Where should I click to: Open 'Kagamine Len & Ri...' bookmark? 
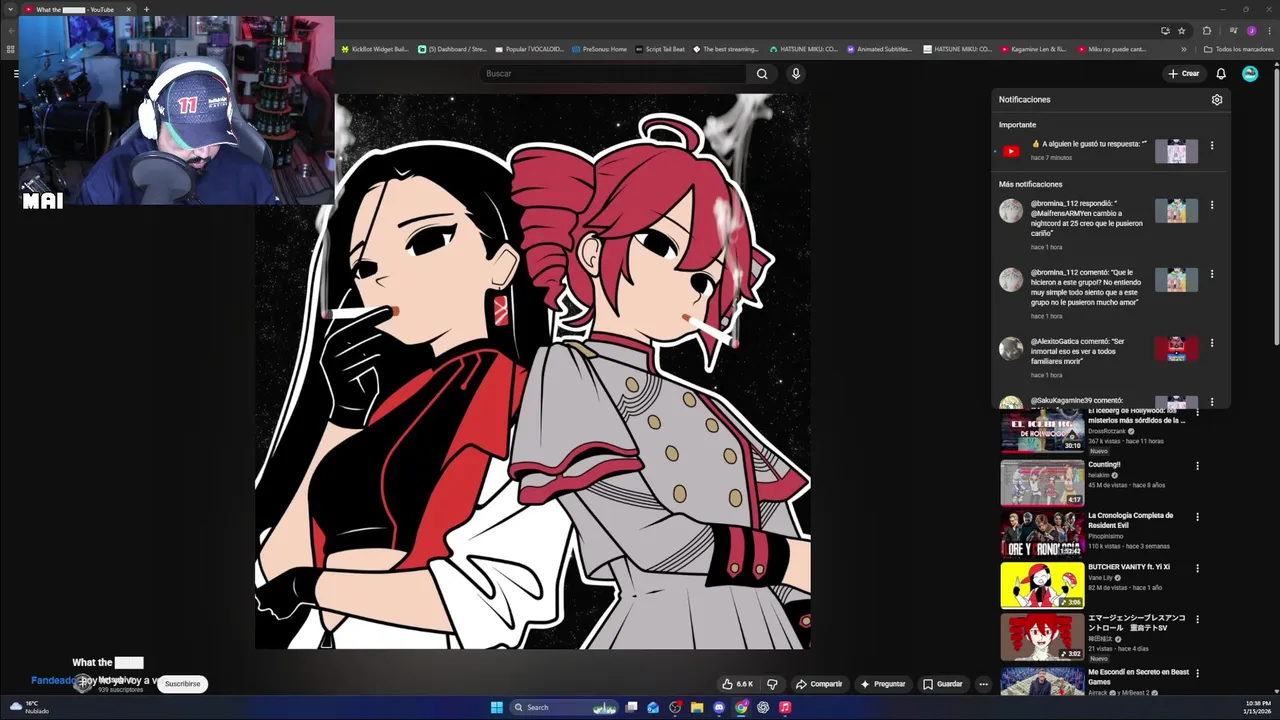coord(1033,49)
